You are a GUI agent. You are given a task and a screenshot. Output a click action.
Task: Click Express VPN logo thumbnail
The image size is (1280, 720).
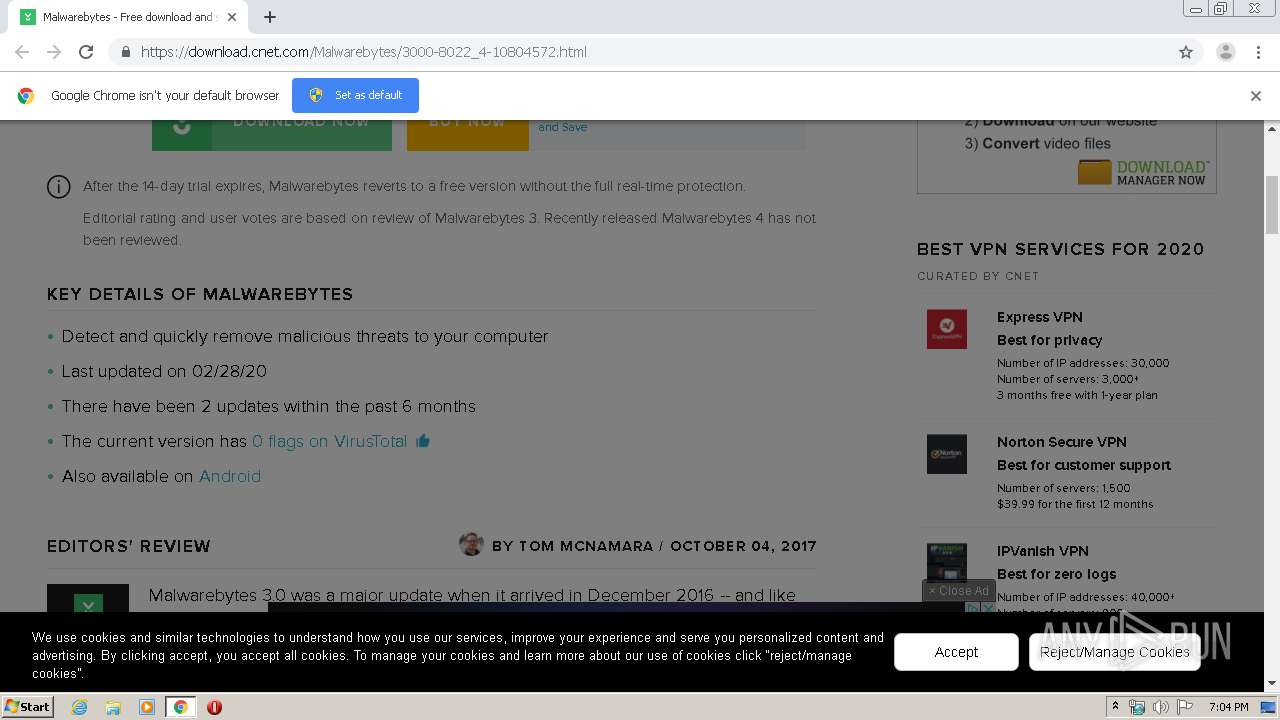(947, 329)
